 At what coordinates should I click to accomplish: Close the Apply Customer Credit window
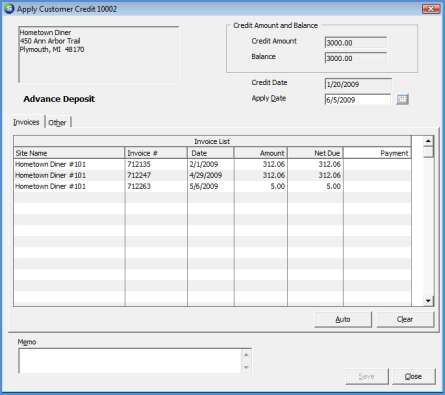(x=430, y=9)
